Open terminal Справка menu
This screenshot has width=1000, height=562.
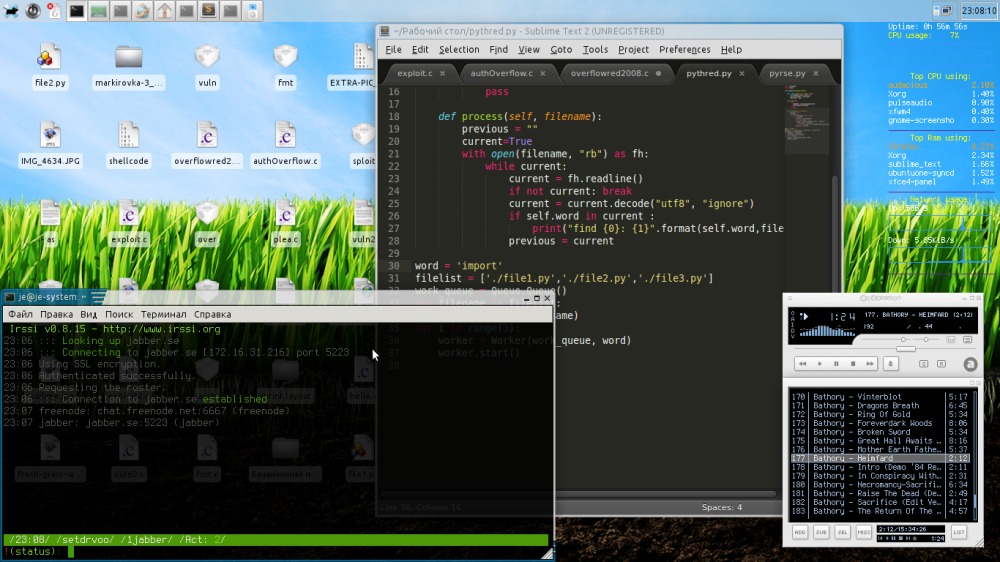212,314
